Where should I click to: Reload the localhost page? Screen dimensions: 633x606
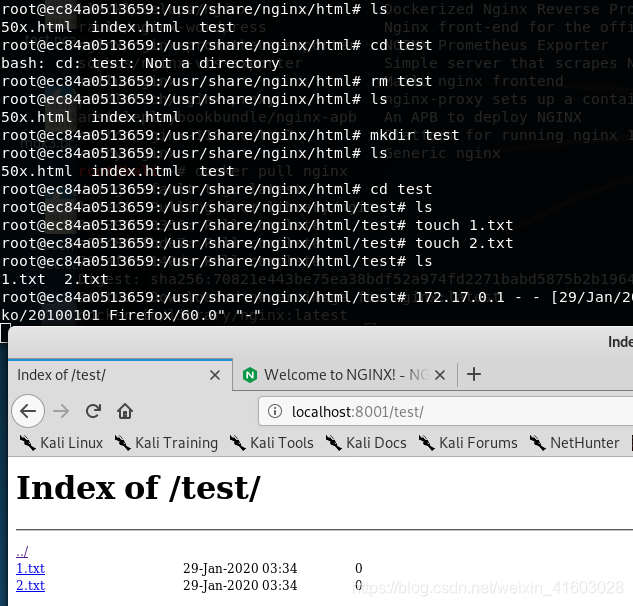[93, 411]
